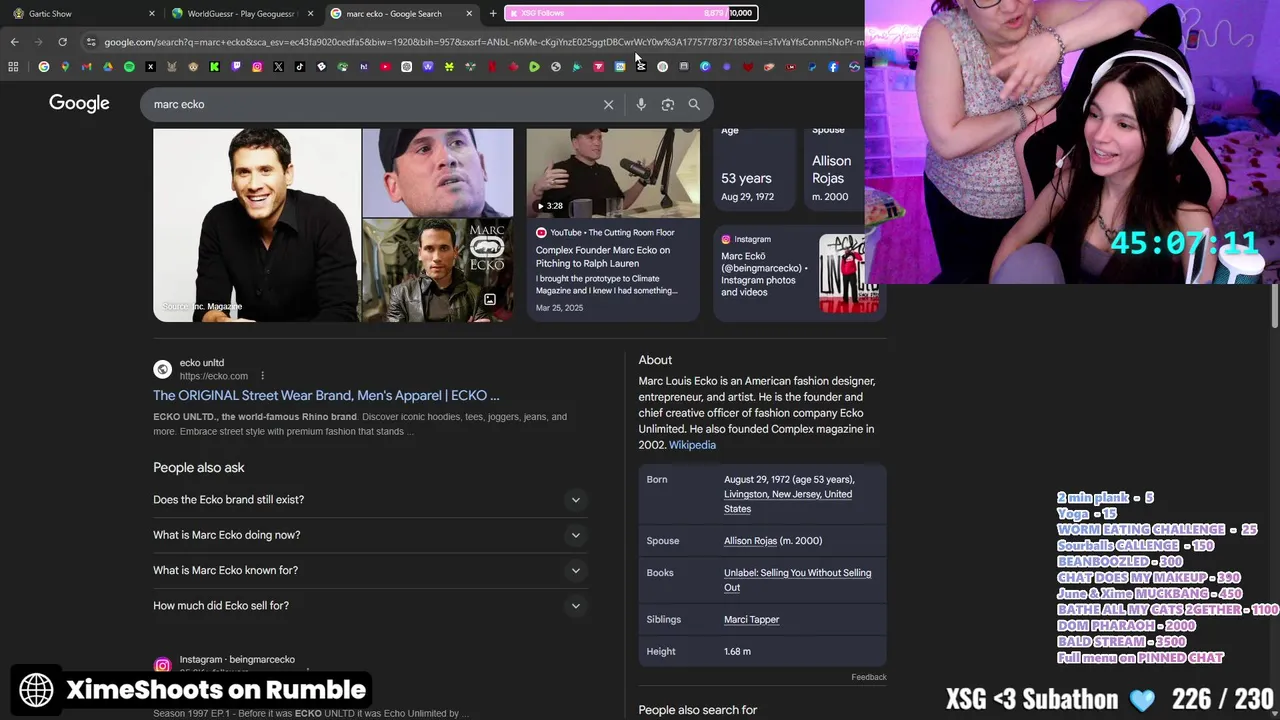Viewport: 1280px width, 720px height.
Task: Open Marc Ecko cap photo thumbnail
Action: point(438,172)
